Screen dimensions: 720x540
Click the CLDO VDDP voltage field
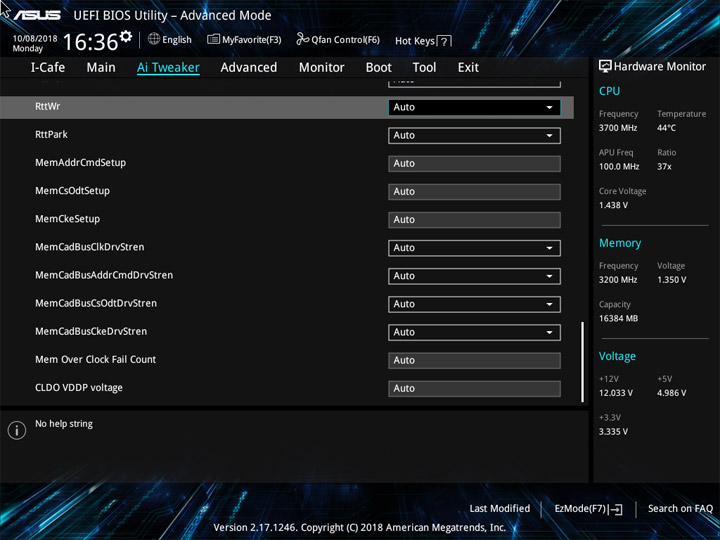pyautogui.click(x=474, y=388)
